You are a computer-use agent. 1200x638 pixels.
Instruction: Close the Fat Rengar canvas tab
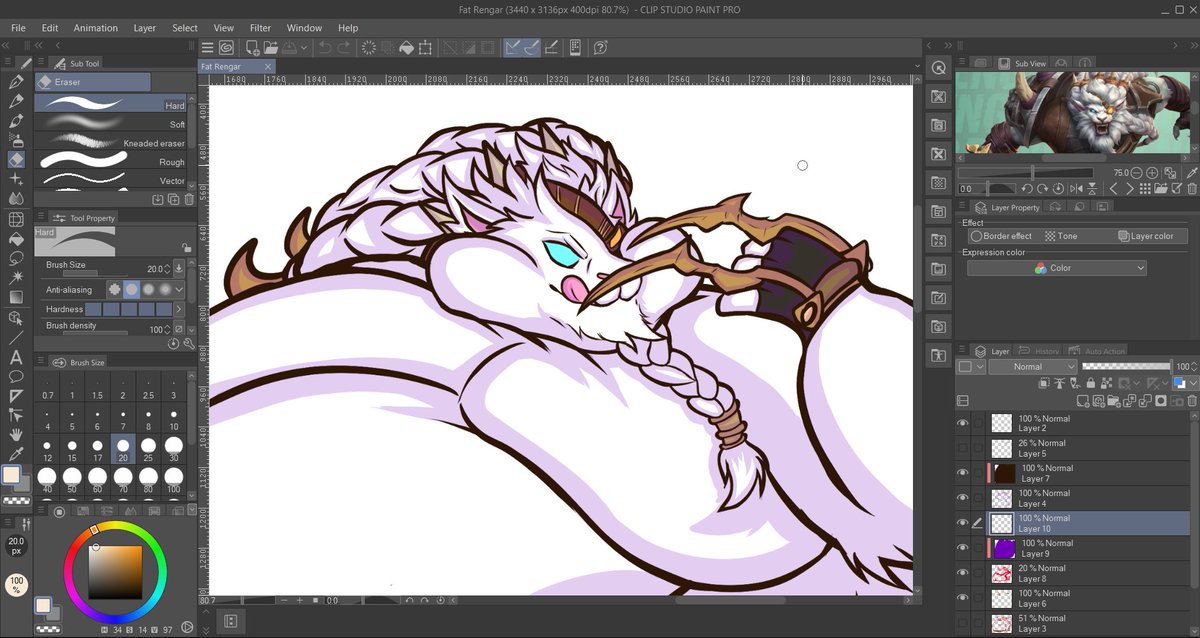pyautogui.click(x=267, y=67)
